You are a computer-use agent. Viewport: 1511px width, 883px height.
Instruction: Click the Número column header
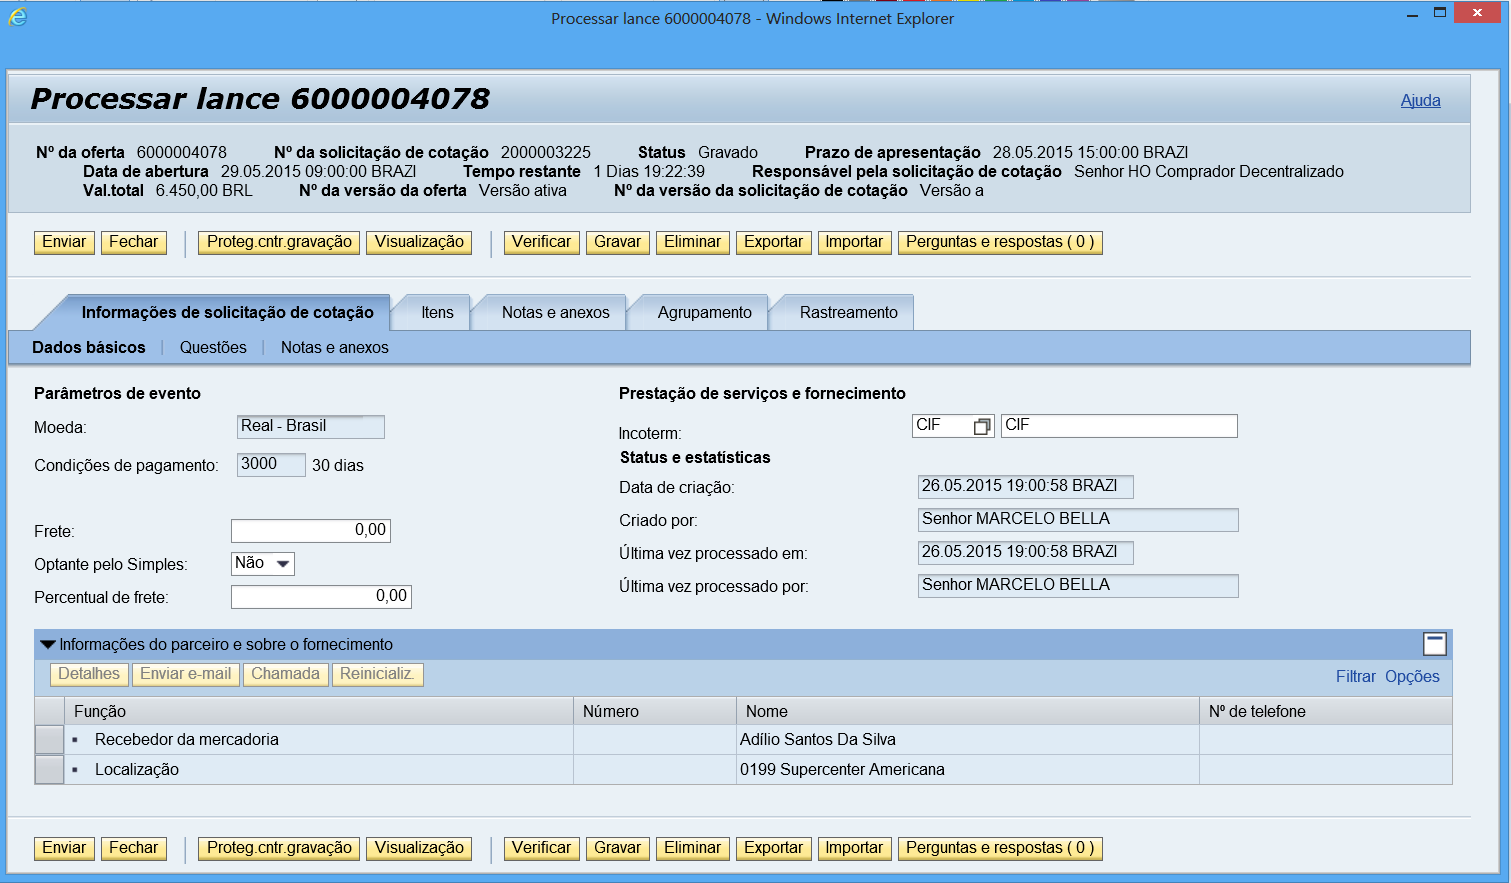[655, 711]
